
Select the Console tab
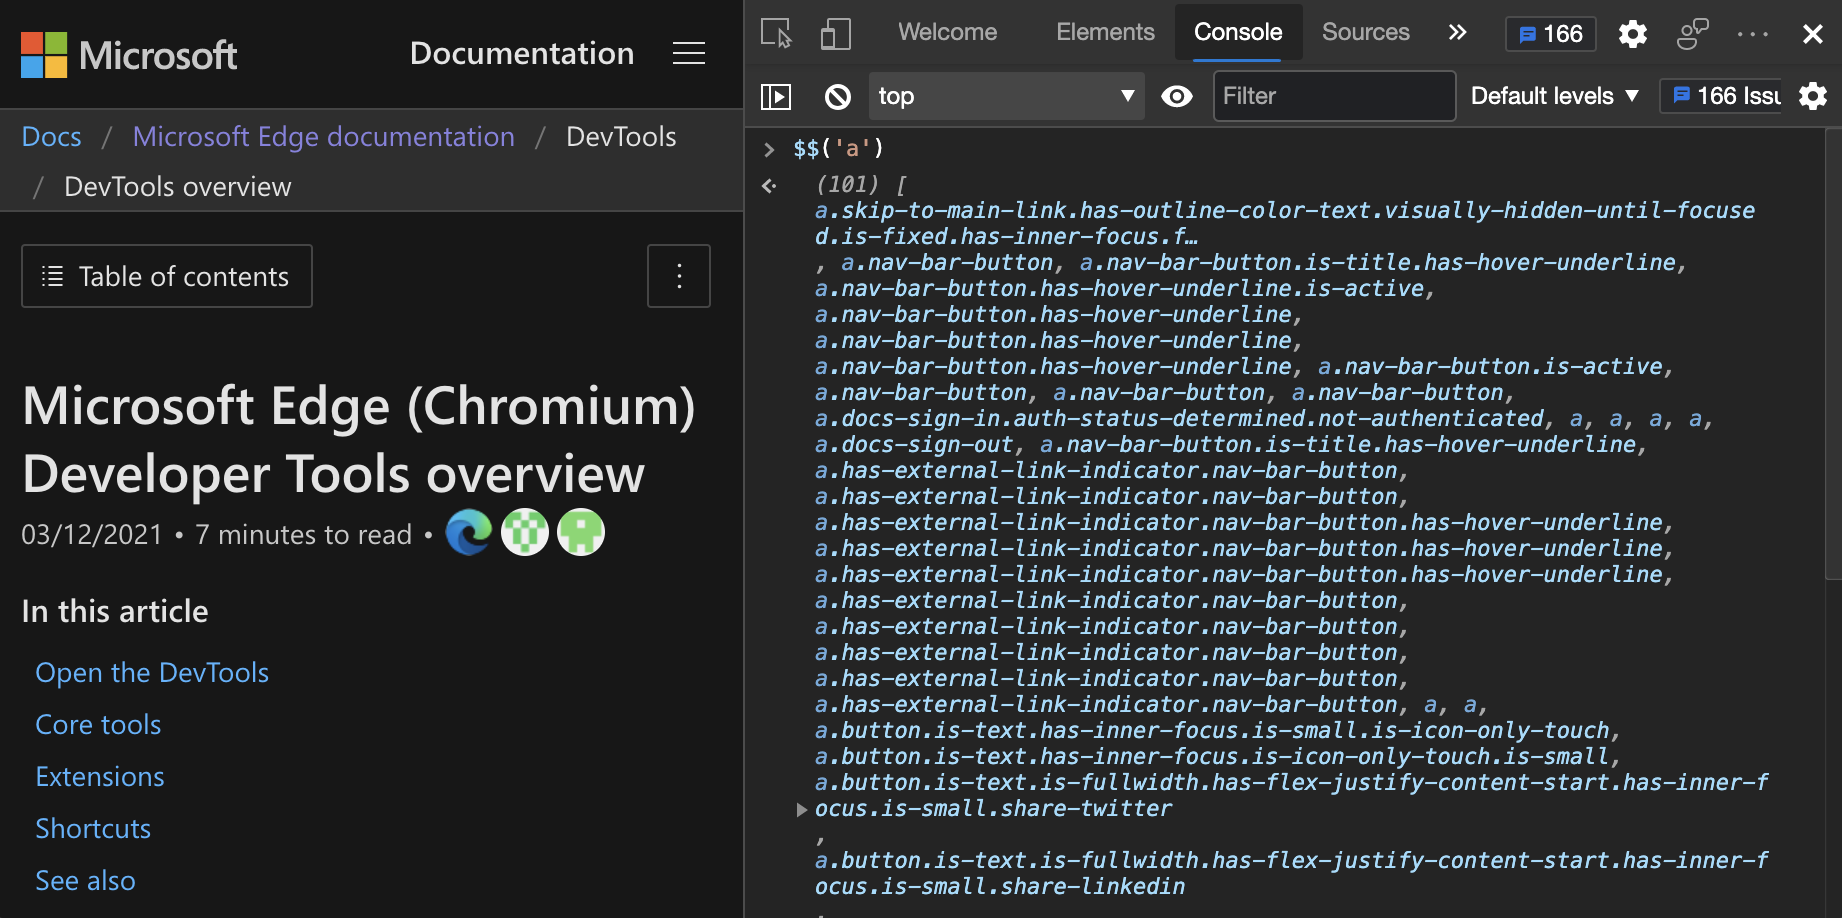(x=1238, y=32)
